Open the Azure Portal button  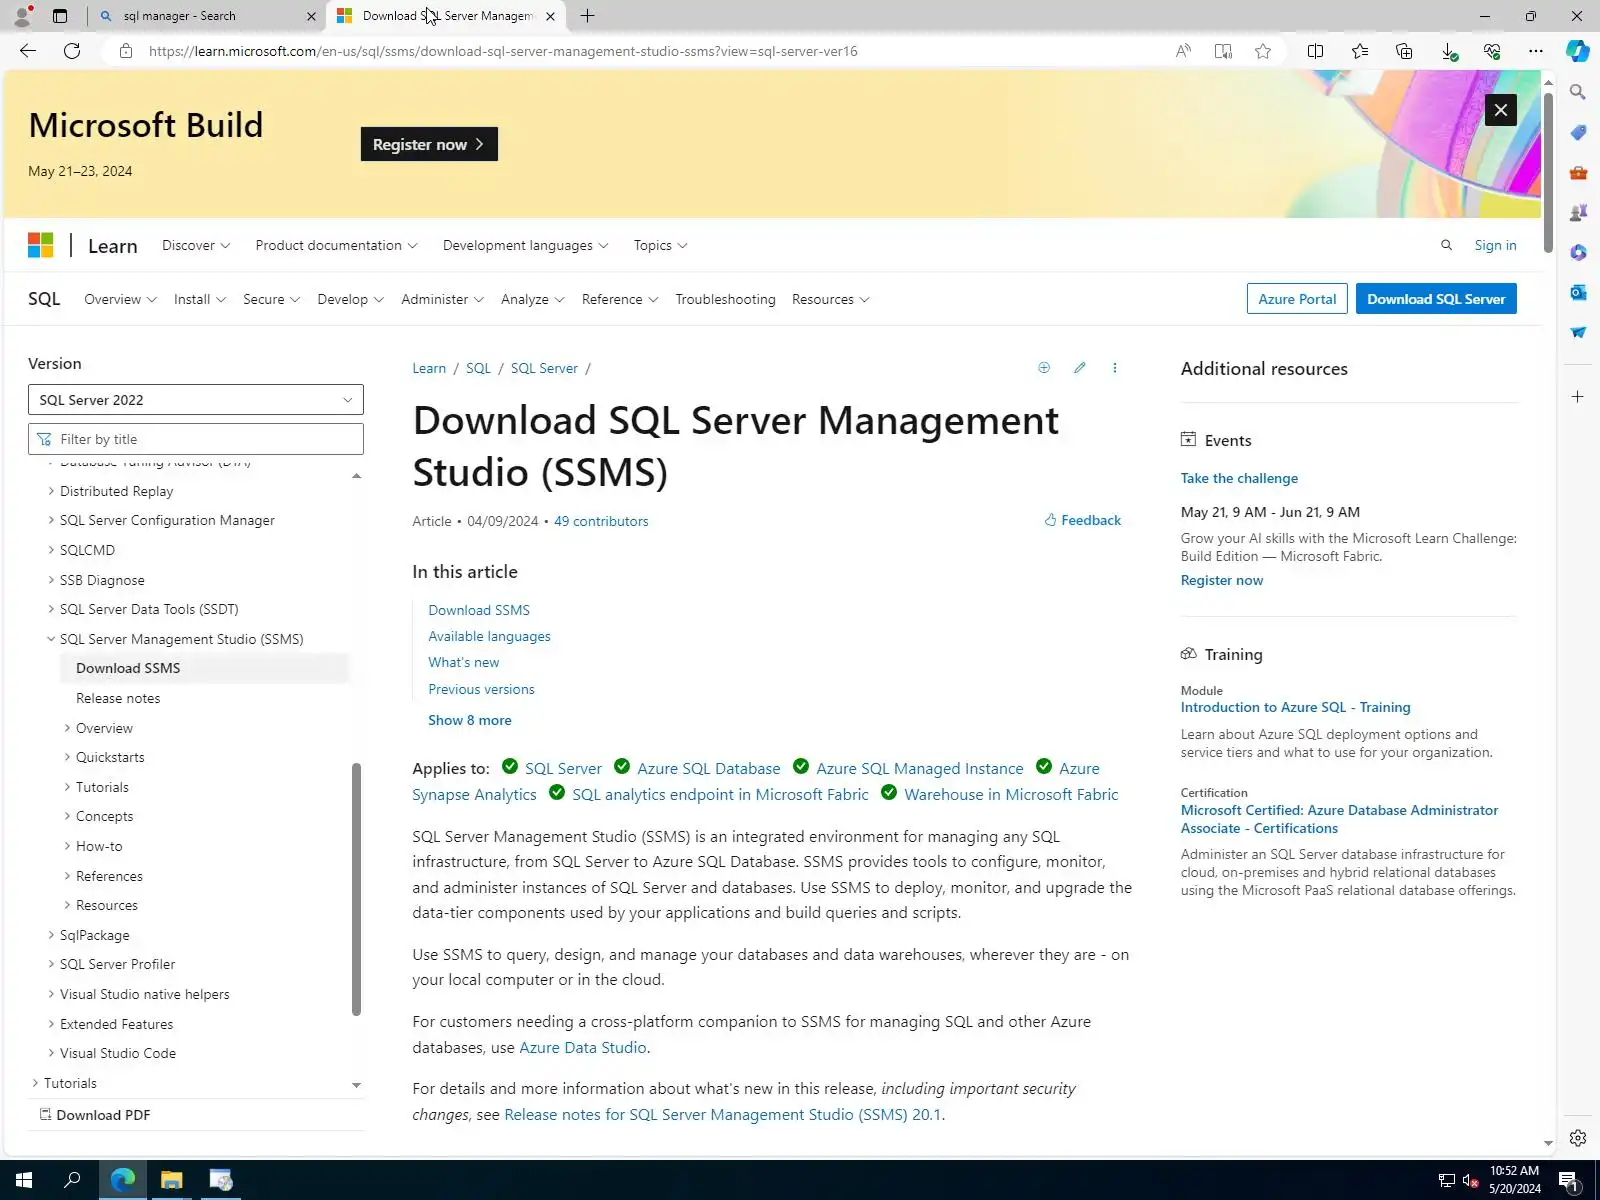1297,299
